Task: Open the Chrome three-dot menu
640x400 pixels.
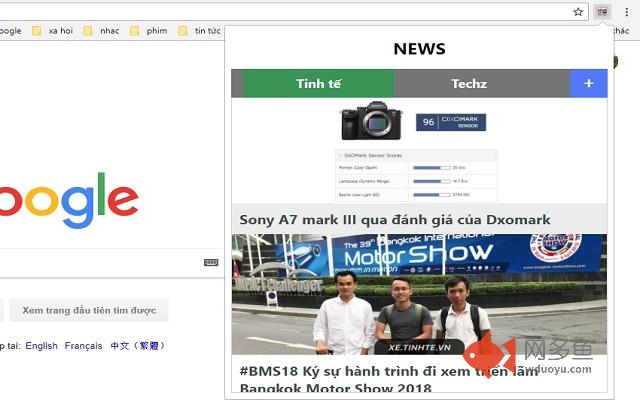Action: pos(627,12)
